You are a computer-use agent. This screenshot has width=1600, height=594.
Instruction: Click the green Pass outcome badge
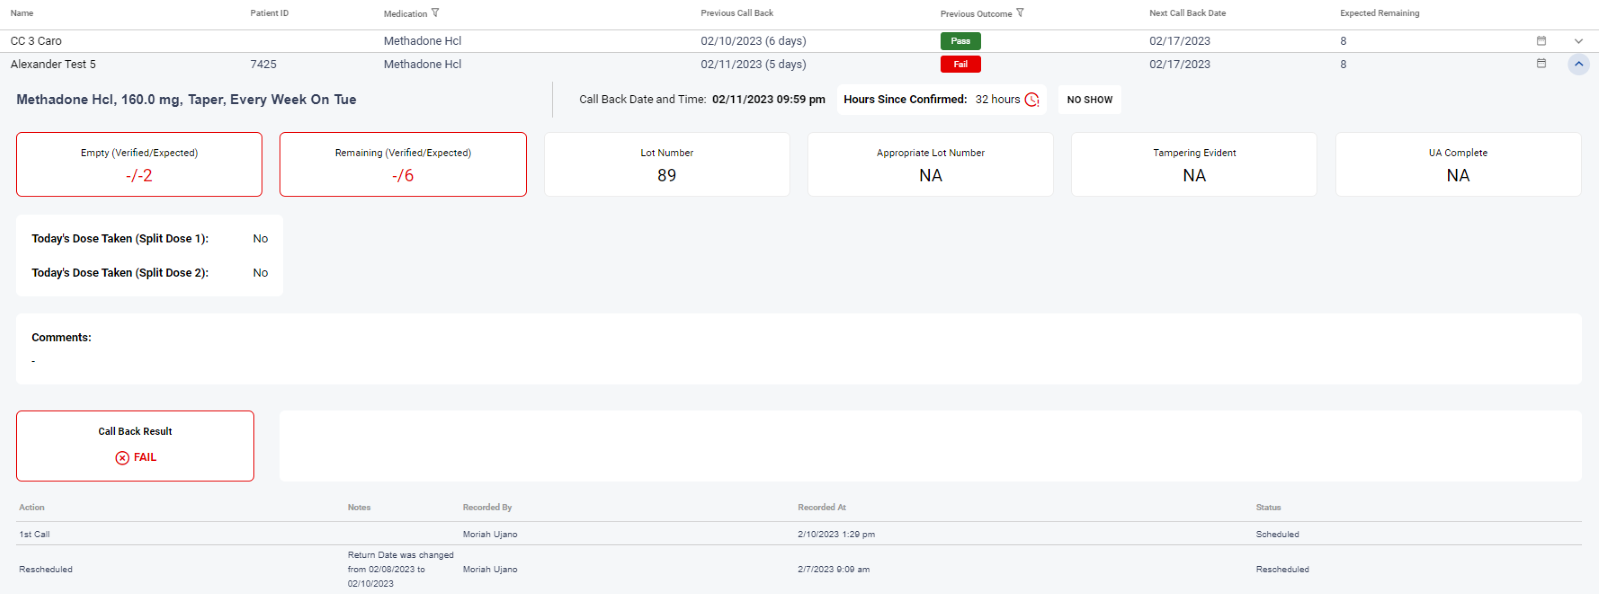960,41
